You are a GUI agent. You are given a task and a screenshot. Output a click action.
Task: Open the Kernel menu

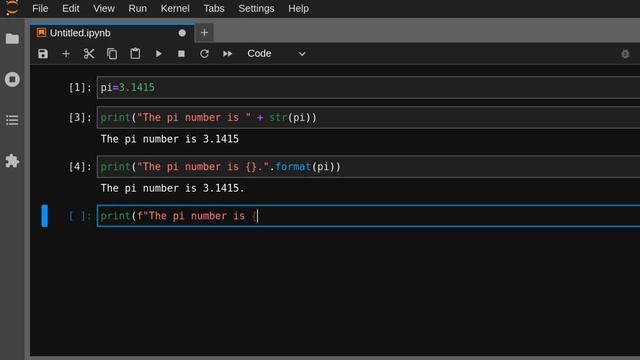(175, 8)
